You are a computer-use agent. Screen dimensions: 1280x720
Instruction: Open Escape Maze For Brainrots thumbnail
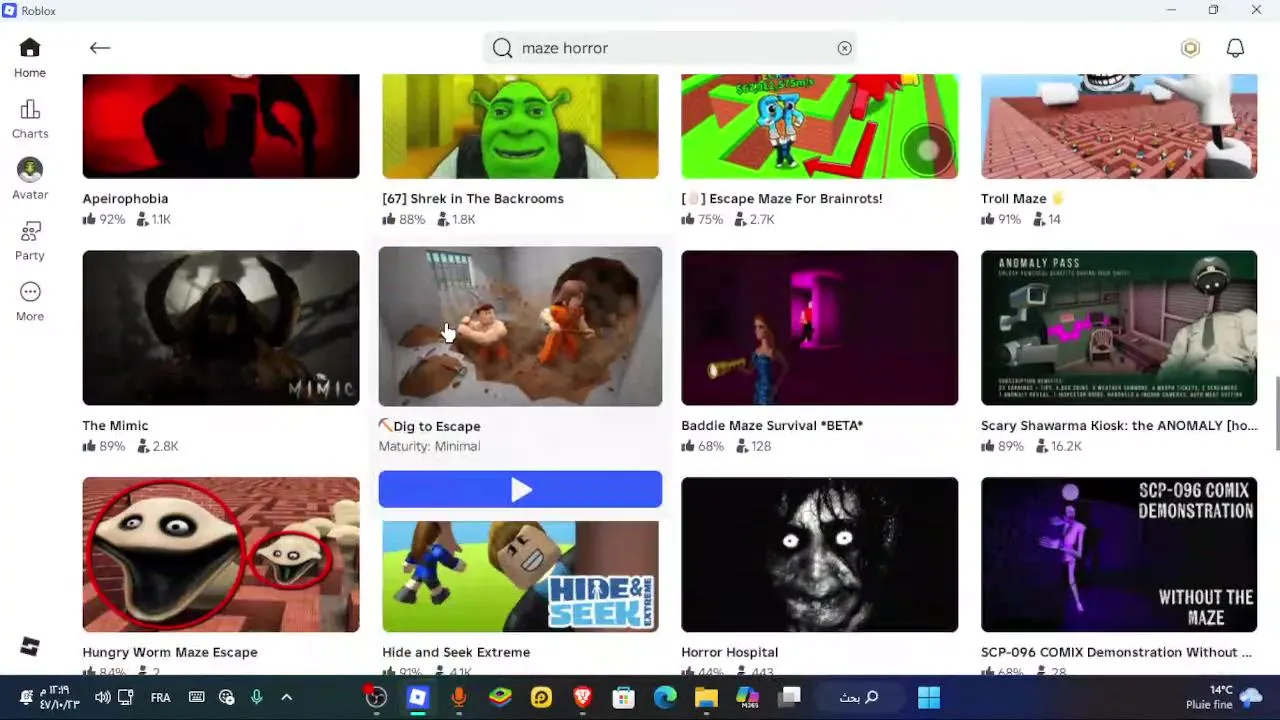click(x=820, y=126)
